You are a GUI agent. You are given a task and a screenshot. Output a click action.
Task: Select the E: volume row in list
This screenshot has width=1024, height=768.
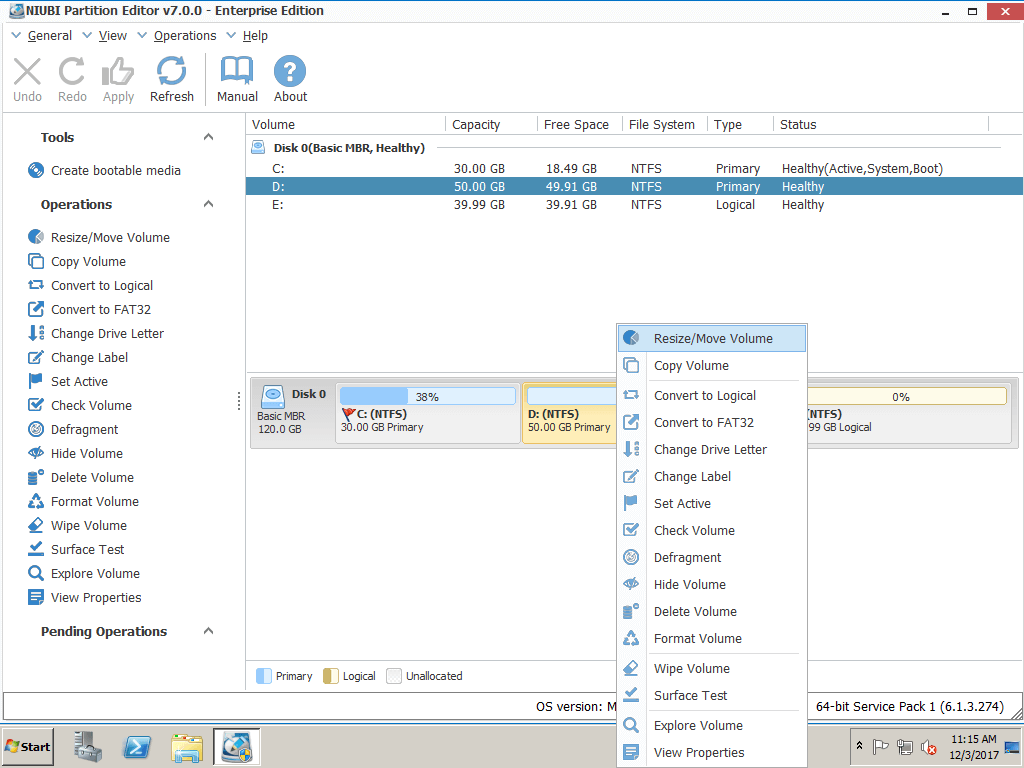(x=634, y=204)
